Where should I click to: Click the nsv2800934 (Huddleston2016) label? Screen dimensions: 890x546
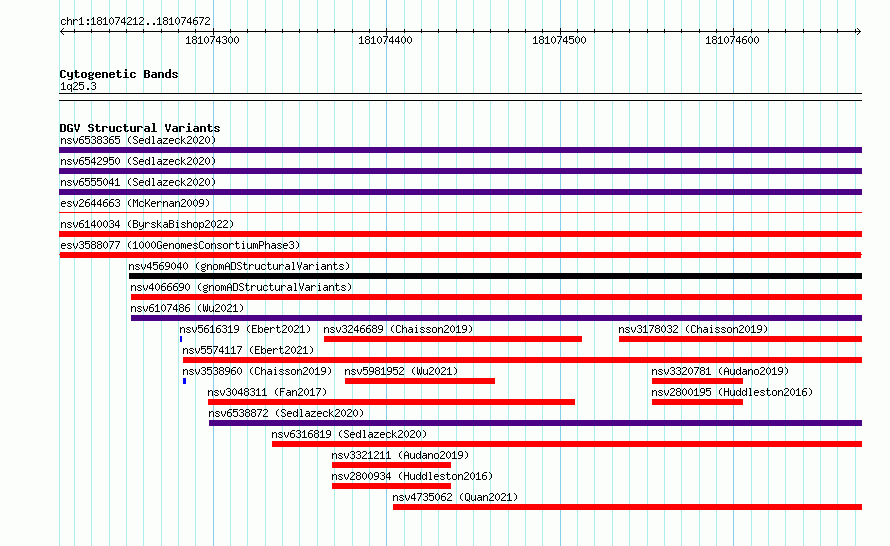pos(412,476)
